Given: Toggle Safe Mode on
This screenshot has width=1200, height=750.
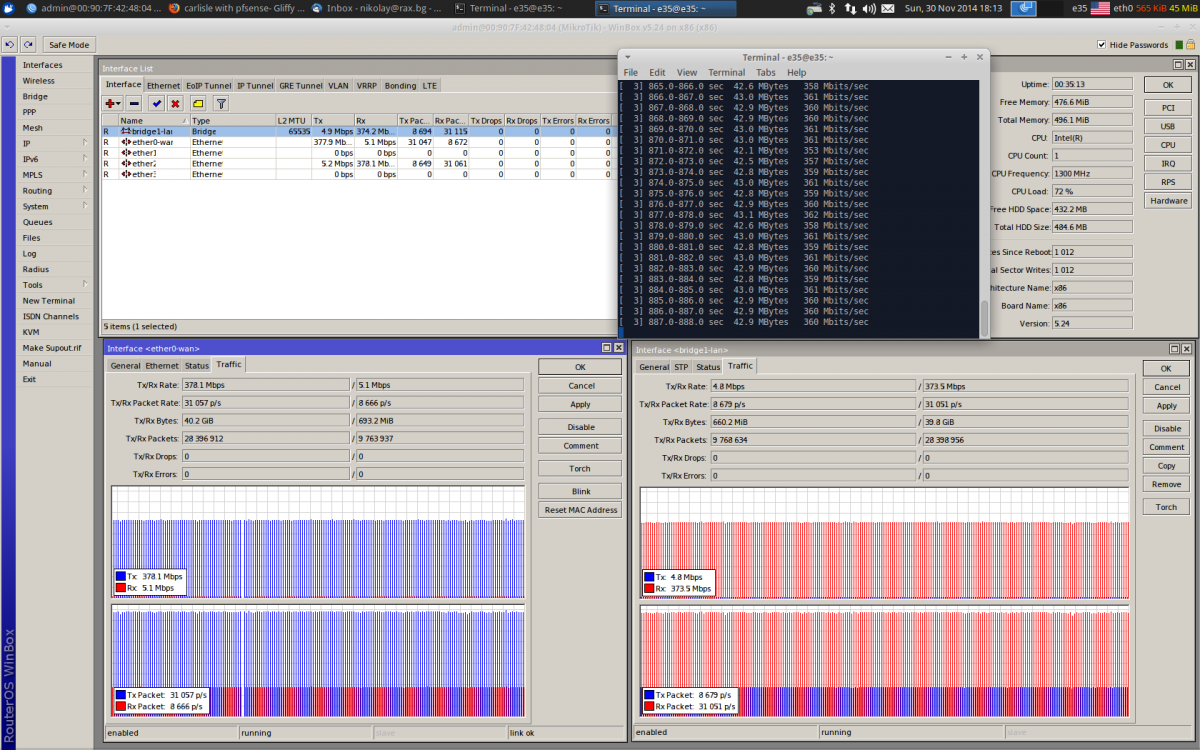Looking at the screenshot, I should 68,45.
